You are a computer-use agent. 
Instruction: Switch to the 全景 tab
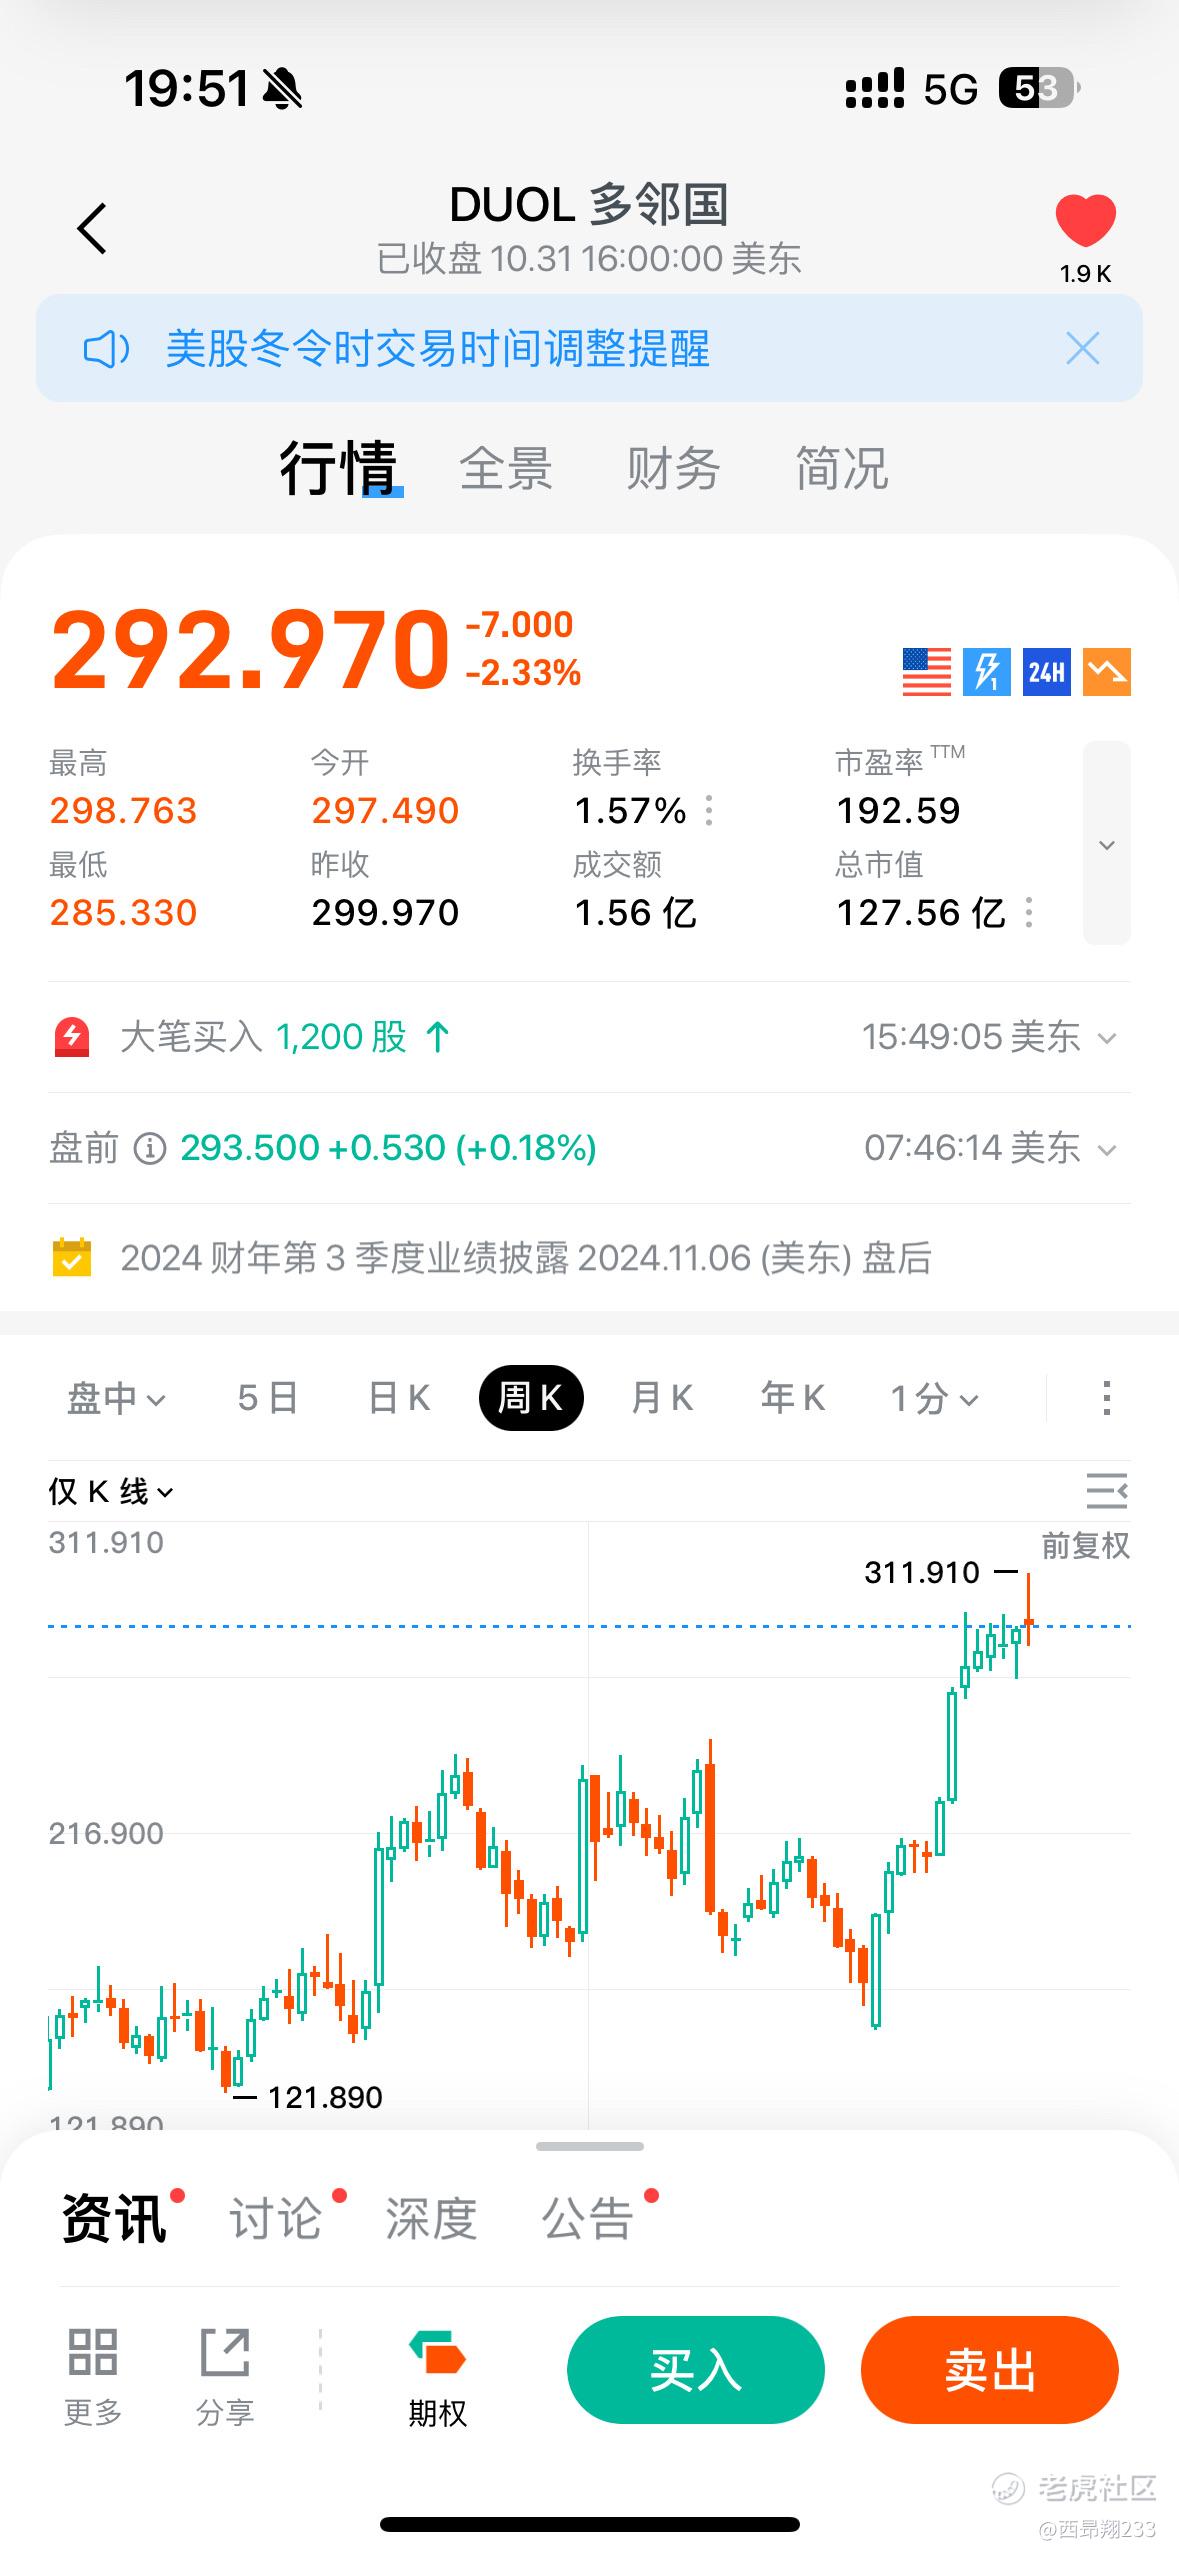click(x=506, y=468)
